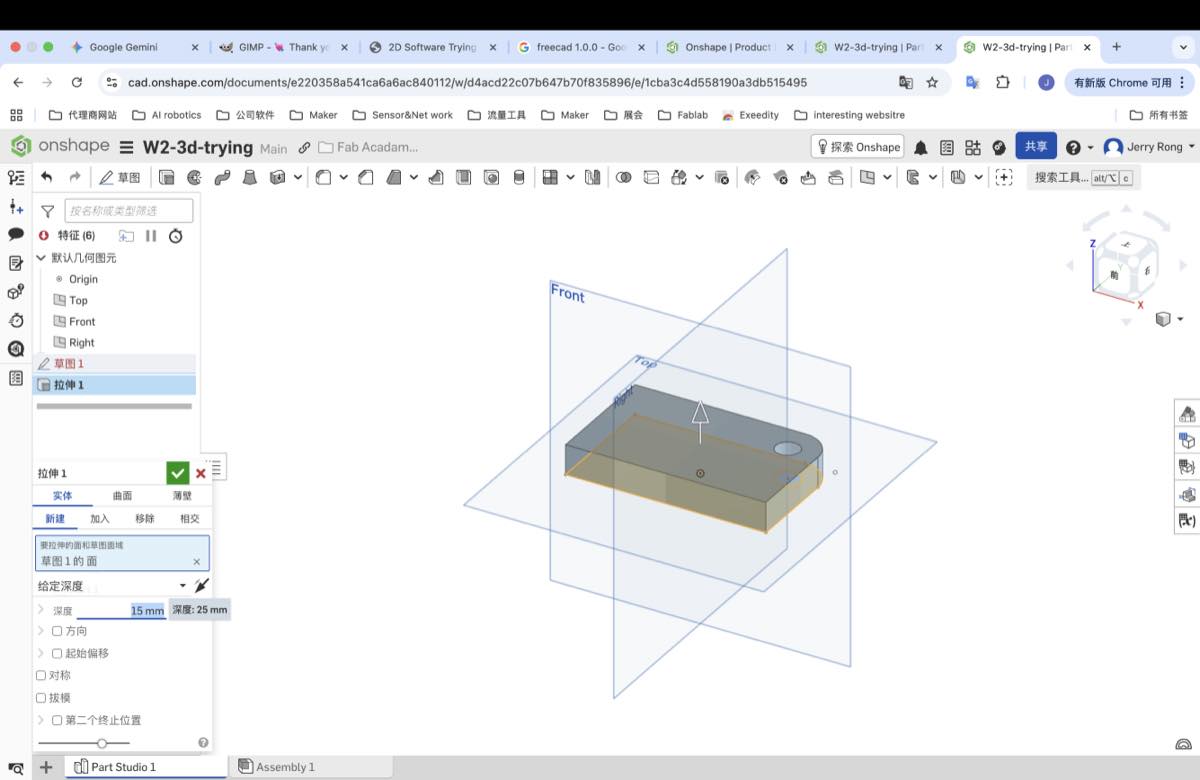Switch to the 实体 tab

62,495
